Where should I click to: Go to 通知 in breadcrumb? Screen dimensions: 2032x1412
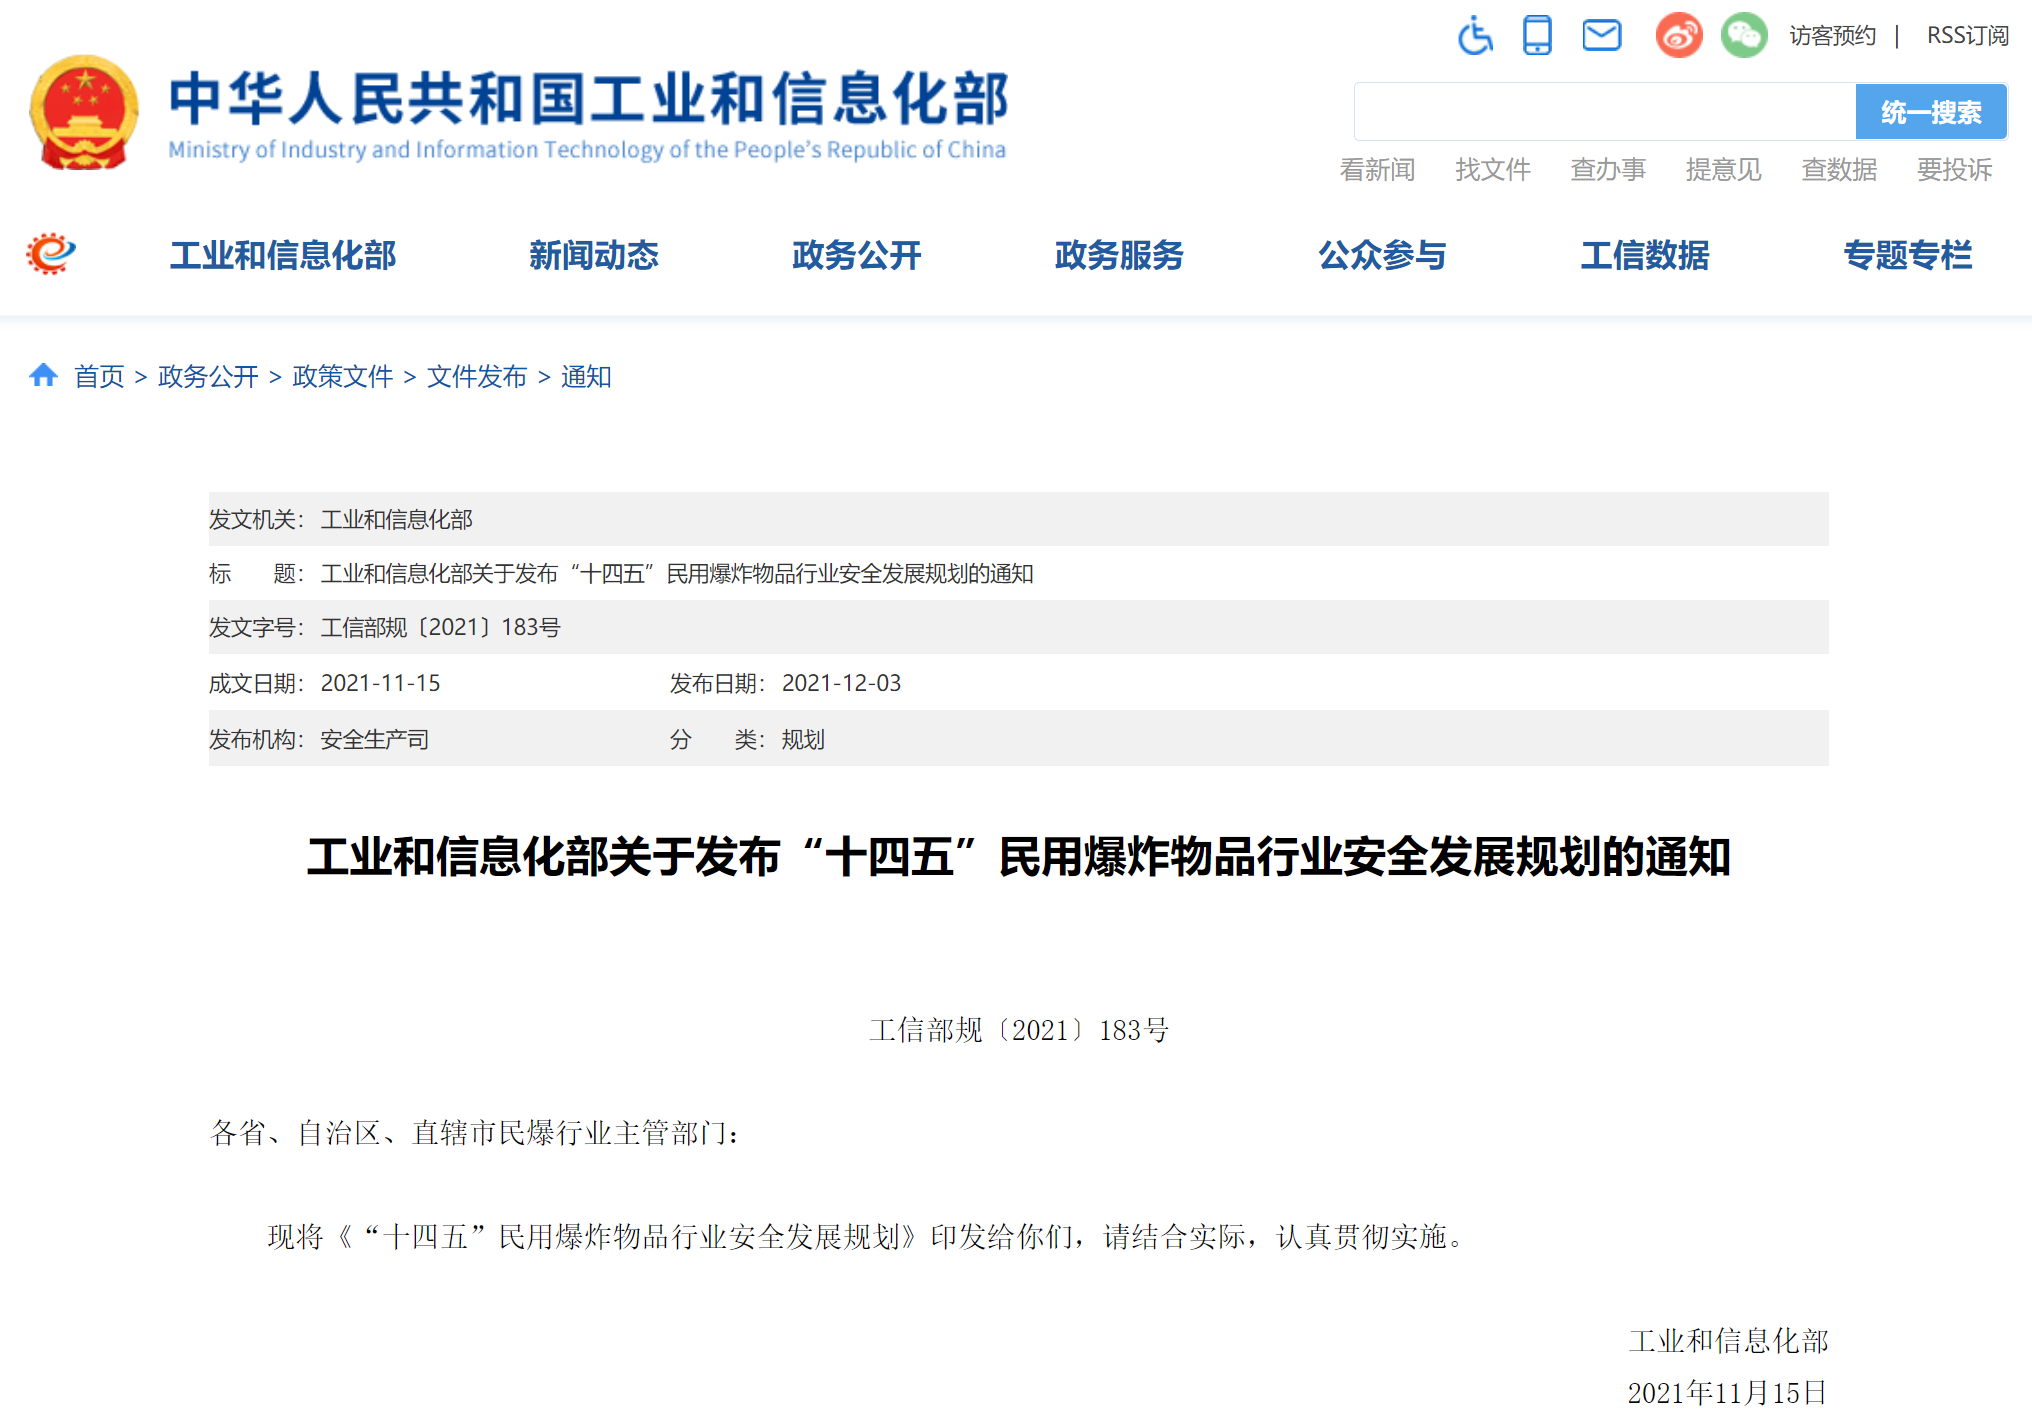(586, 376)
